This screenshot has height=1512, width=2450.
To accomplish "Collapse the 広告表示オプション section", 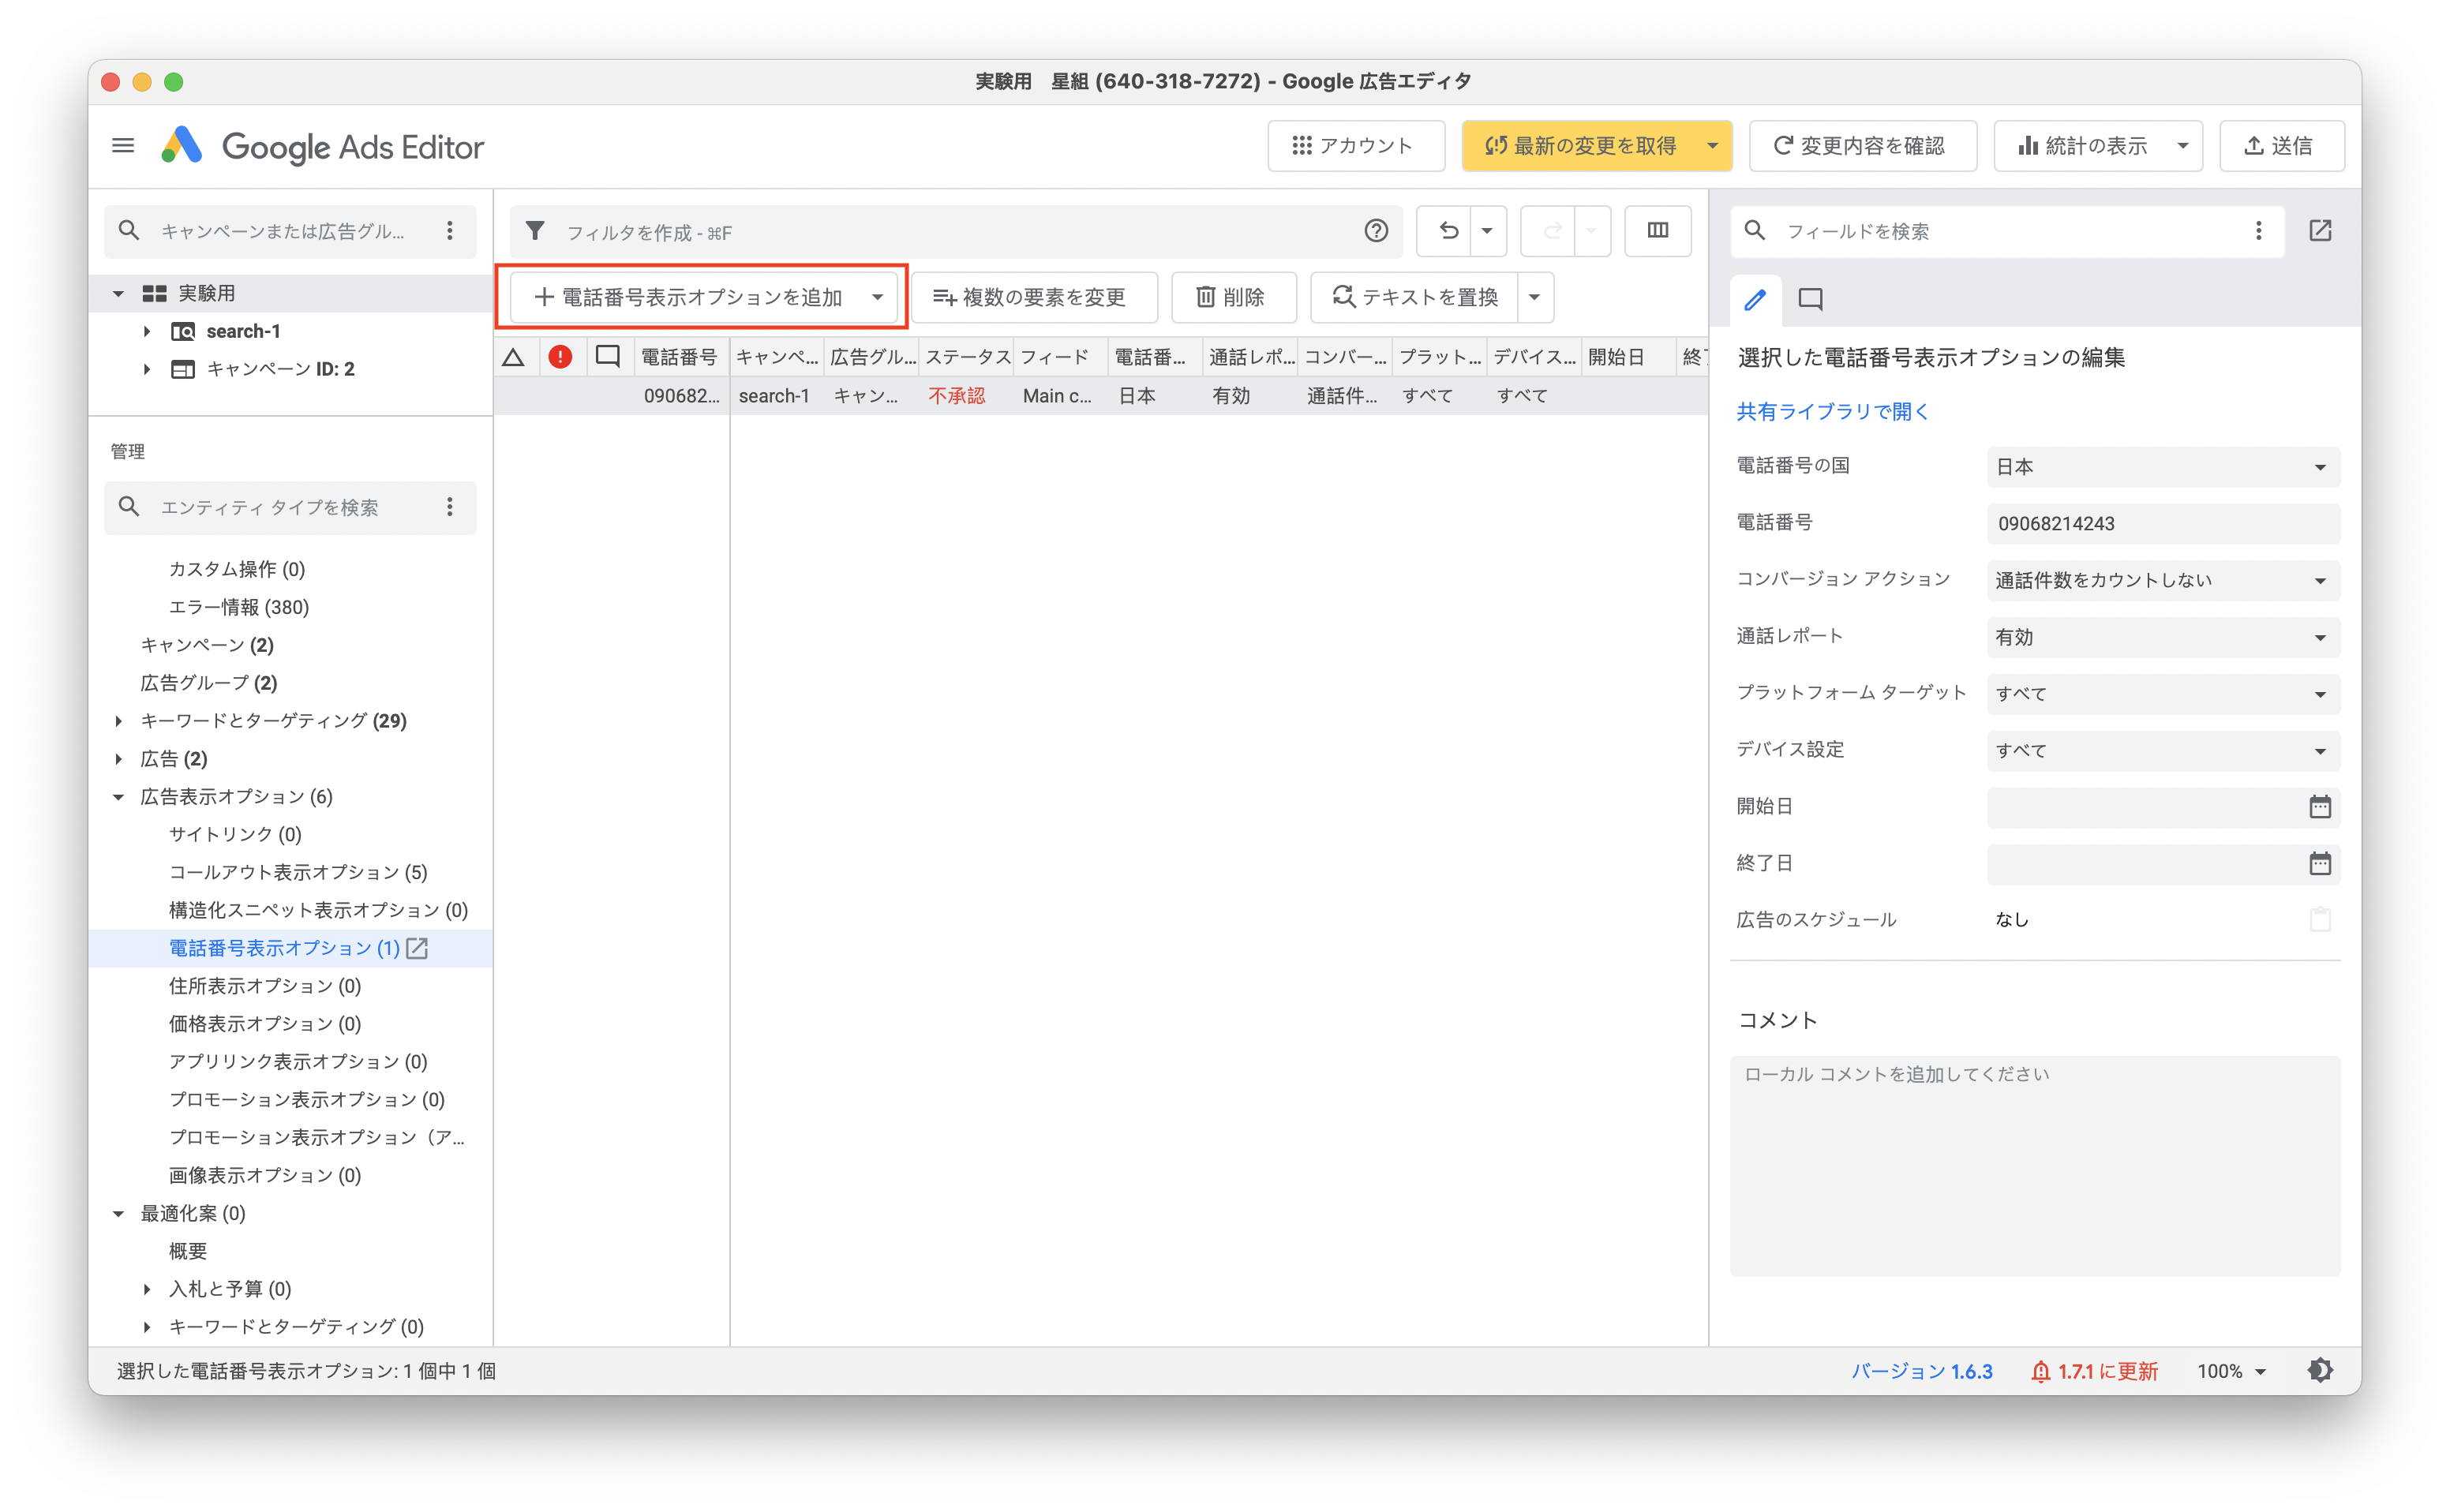I will pos(119,797).
